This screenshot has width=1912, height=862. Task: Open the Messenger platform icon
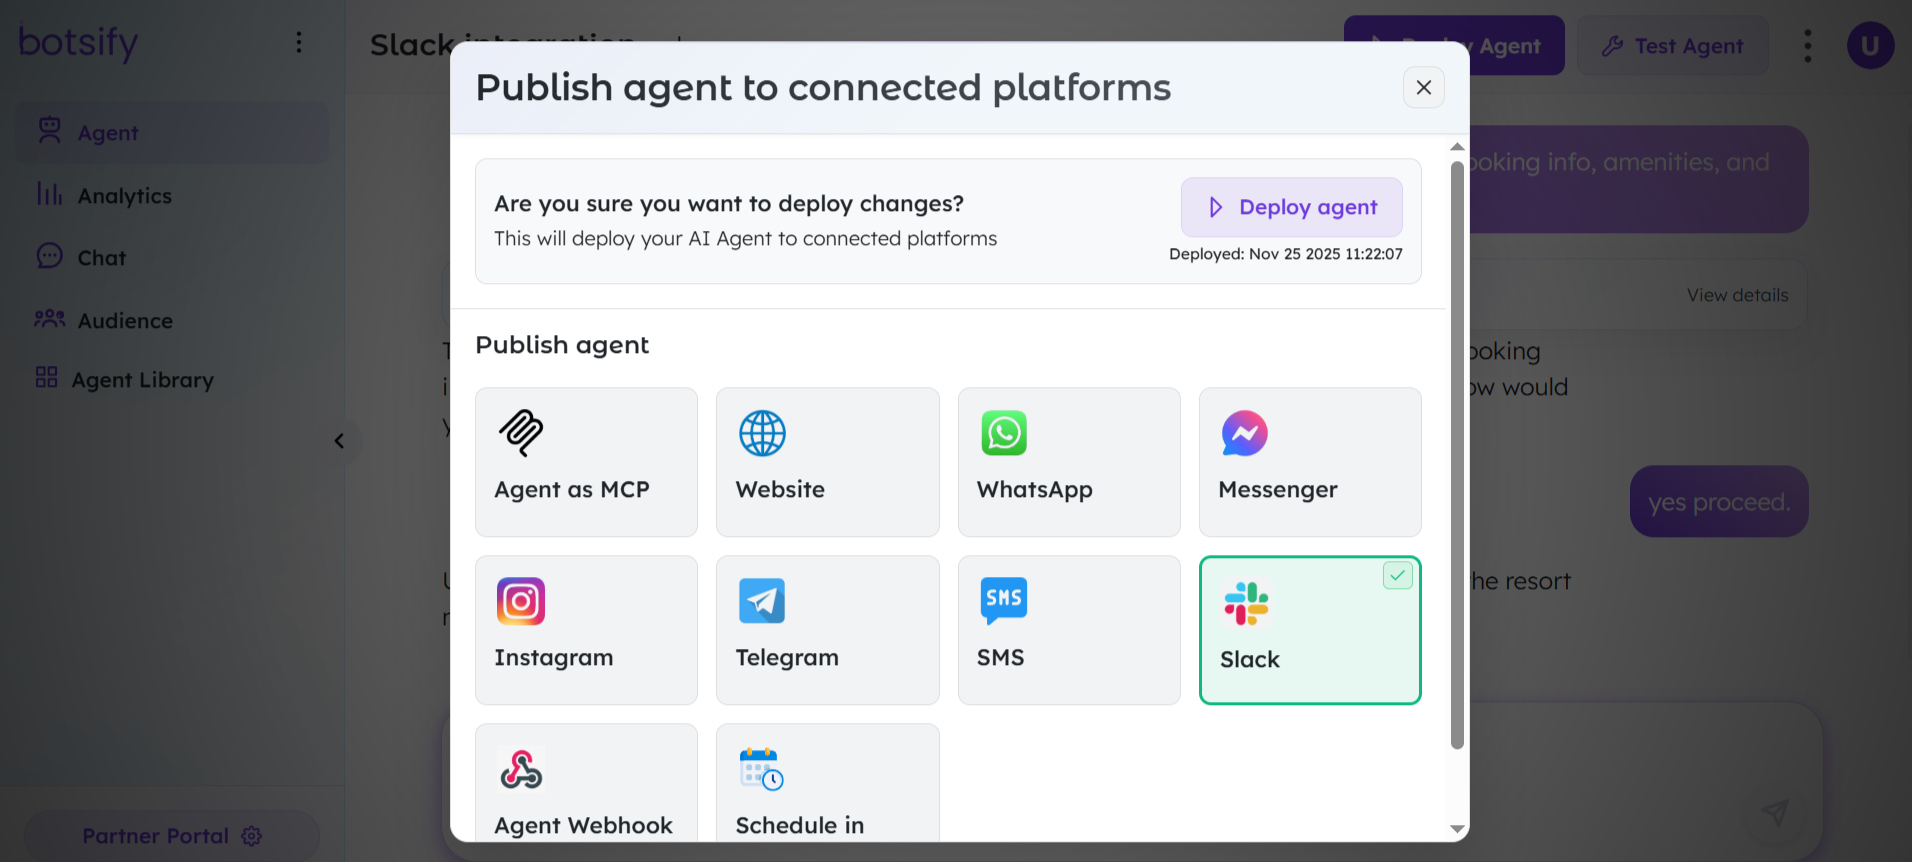pyautogui.click(x=1245, y=433)
